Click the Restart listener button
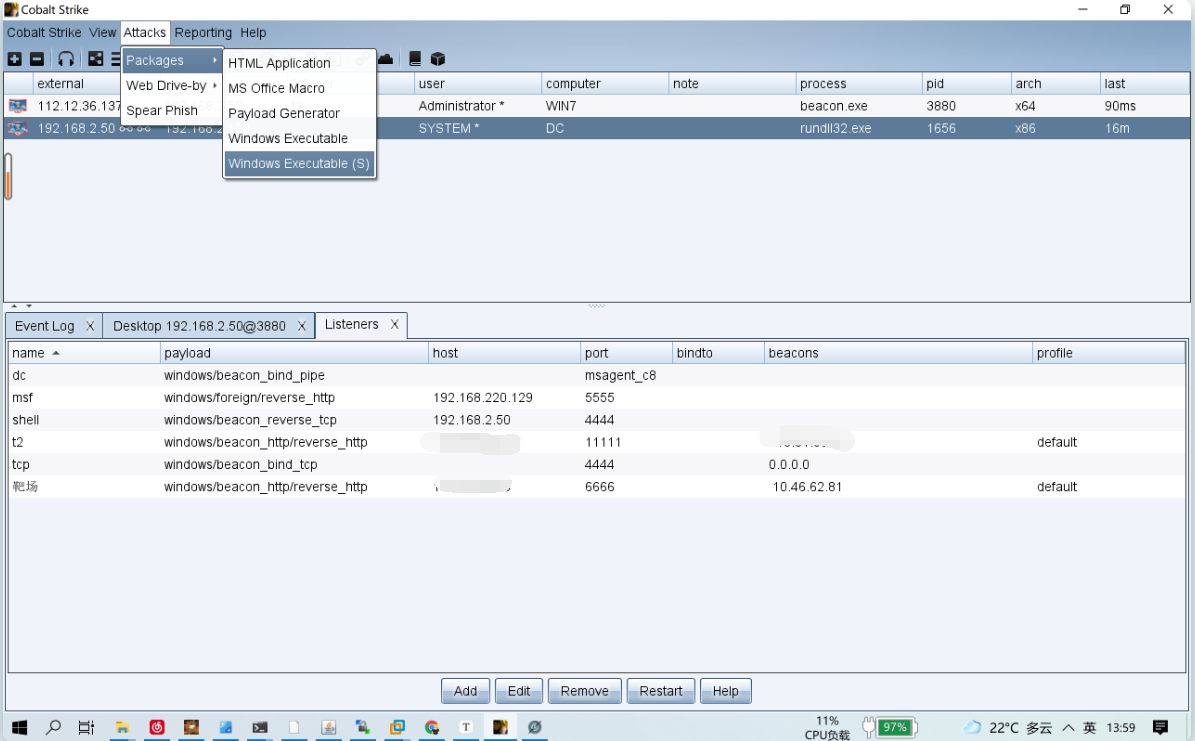 click(x=661, y=691)
